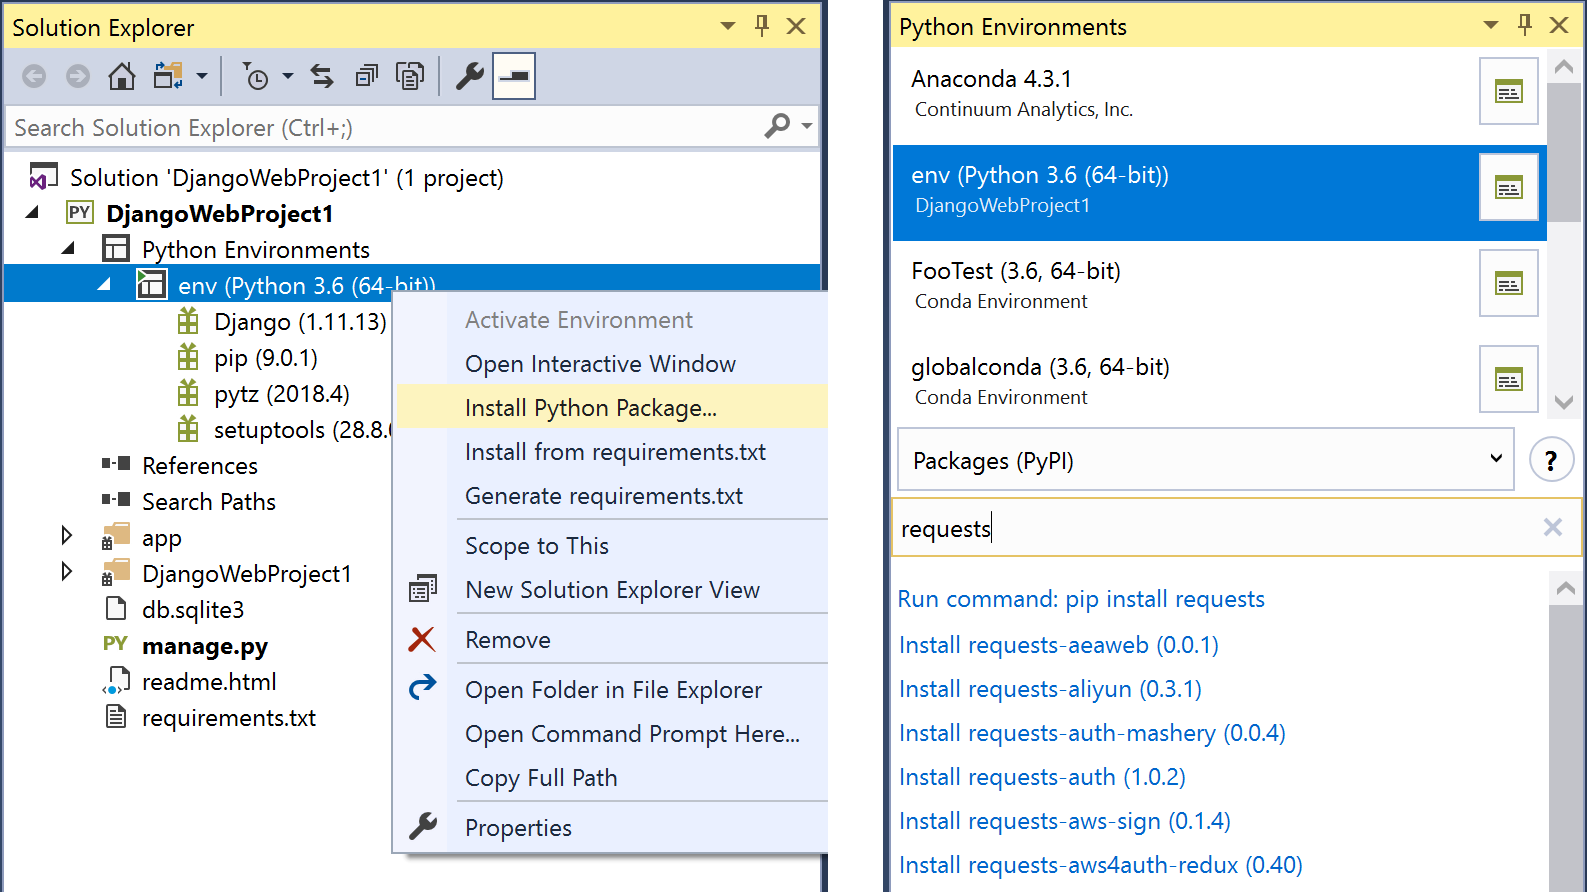
Task: Open the Switch Views dropdown arrow
Action: coord(202,76)
